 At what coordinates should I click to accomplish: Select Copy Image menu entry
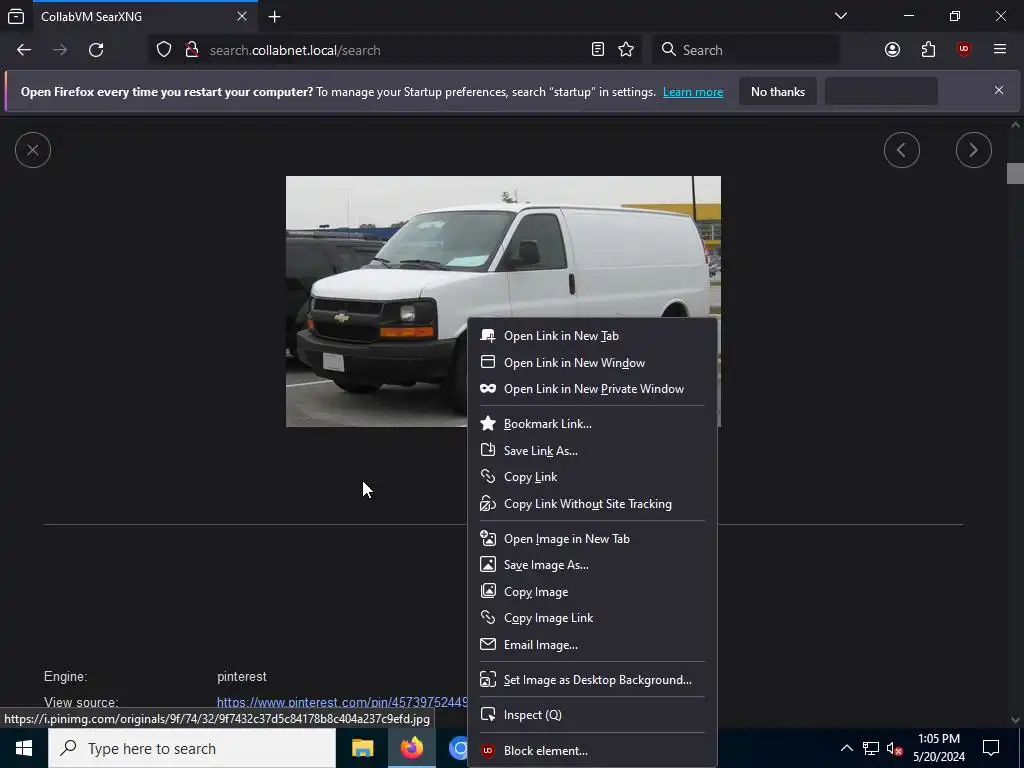(x=592, y=592)
